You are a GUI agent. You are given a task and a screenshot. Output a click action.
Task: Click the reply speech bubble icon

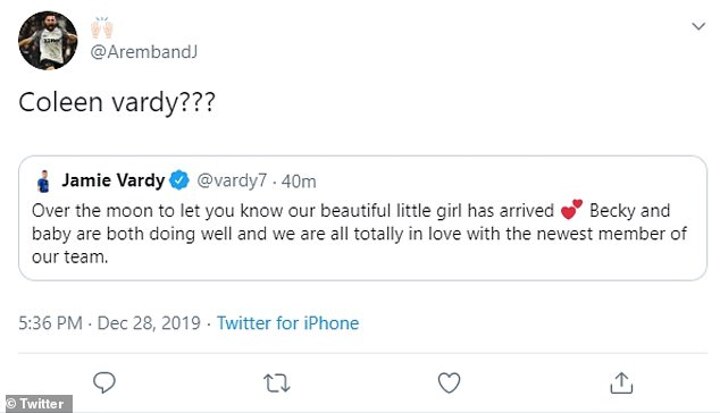(105, 381)
